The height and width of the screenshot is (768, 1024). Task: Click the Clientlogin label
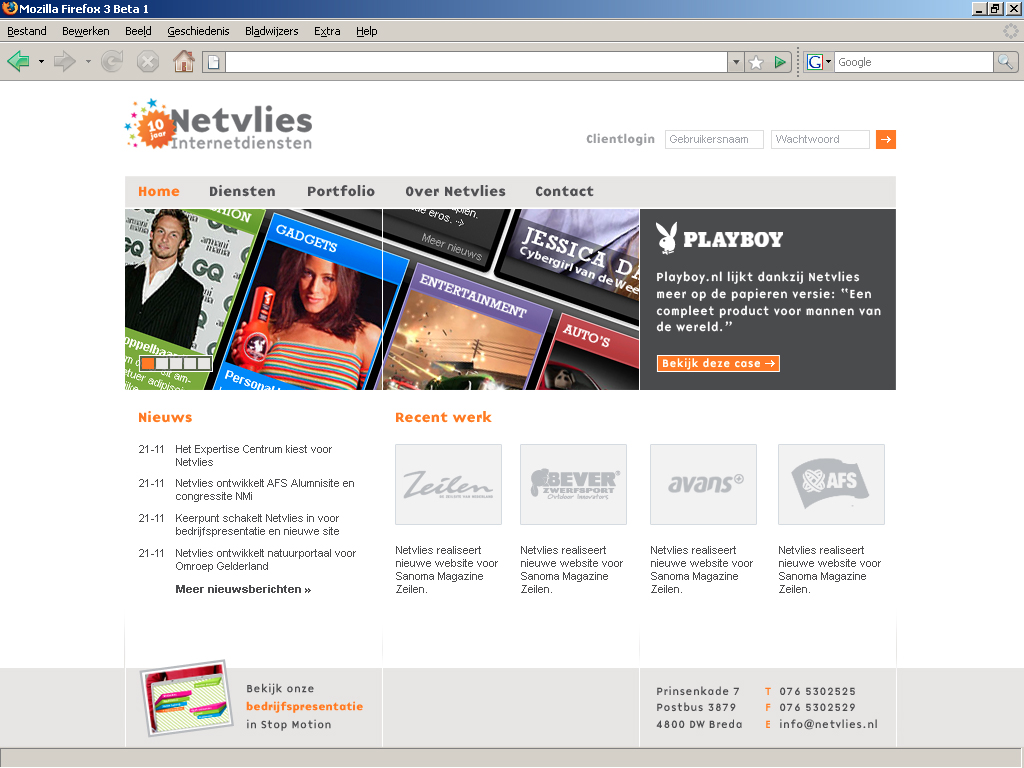620,139
